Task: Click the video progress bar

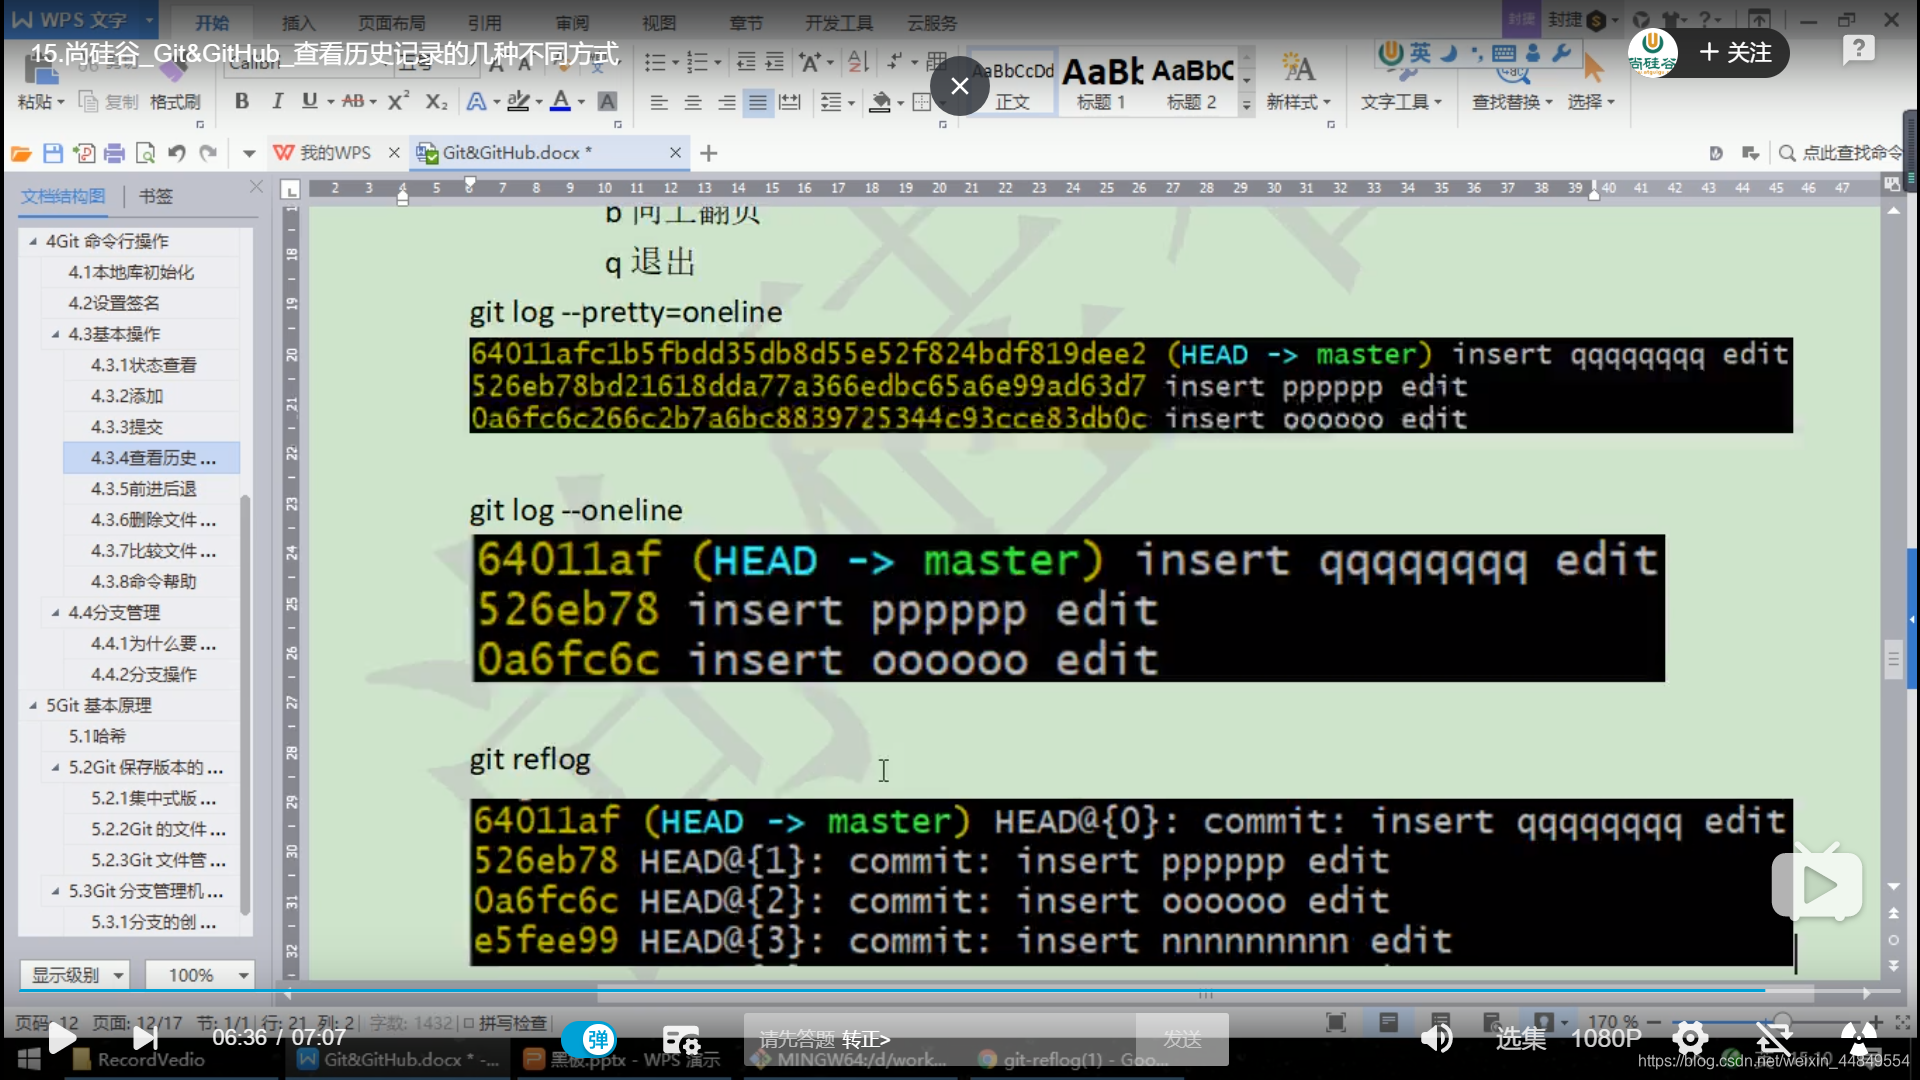Action: (x=960, y=991)
